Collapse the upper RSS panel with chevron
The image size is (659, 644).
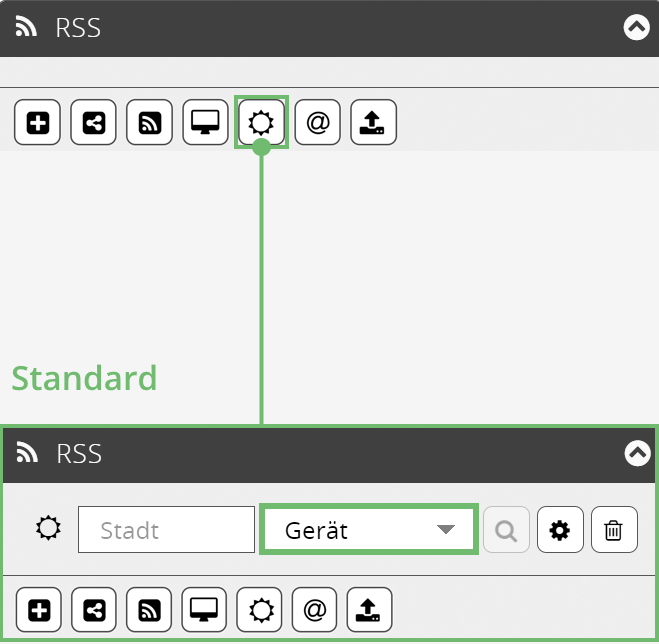(x=636, y=28)
